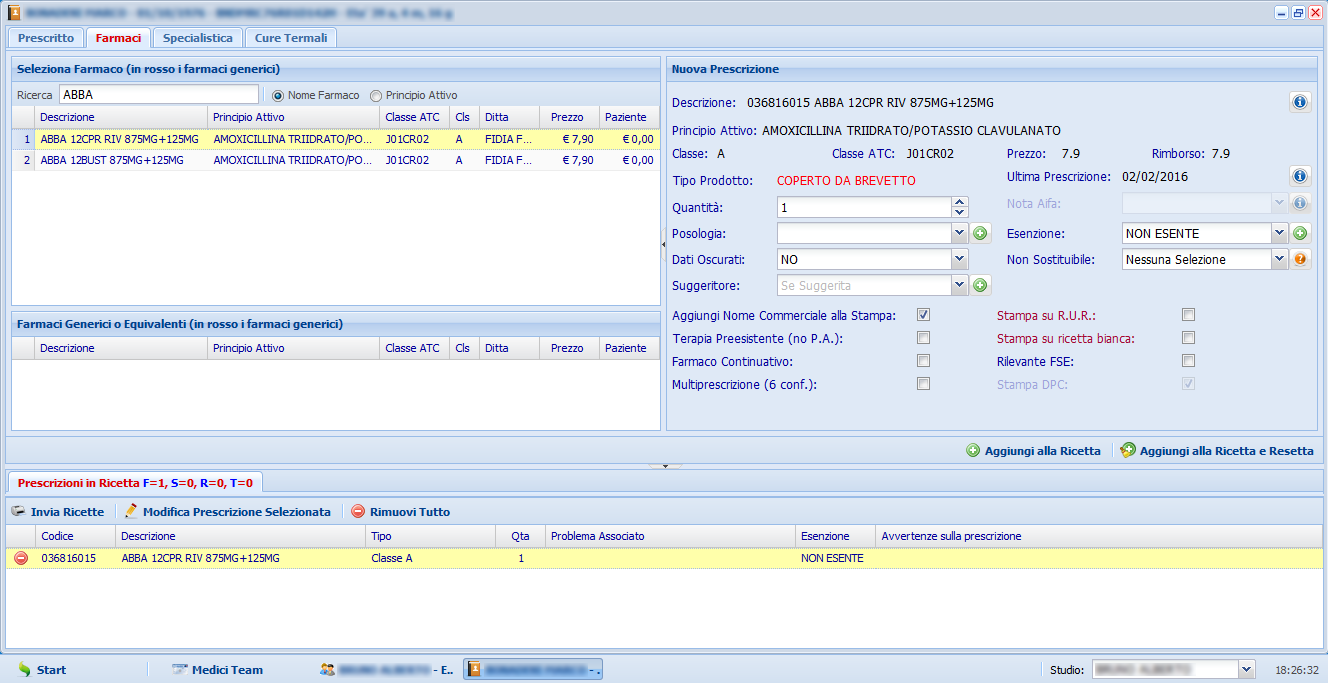Collapse the bottom panel via splitter arrow
1328x683 pixels.
coord(664,466)
